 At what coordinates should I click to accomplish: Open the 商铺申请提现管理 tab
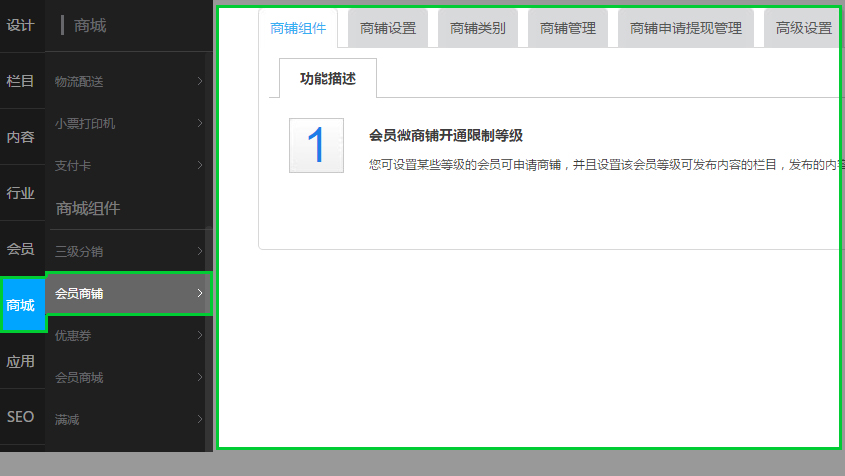[x=686, y=29]
